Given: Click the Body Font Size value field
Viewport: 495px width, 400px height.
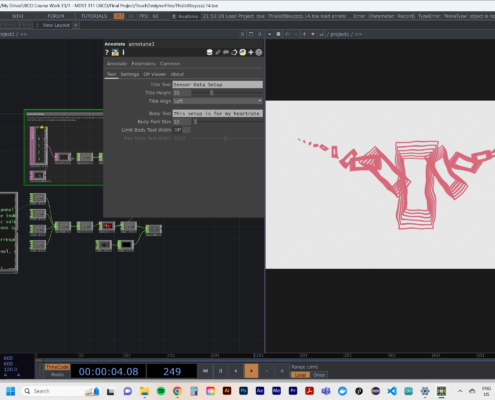Looking at the screenshot, I should 182,122.
